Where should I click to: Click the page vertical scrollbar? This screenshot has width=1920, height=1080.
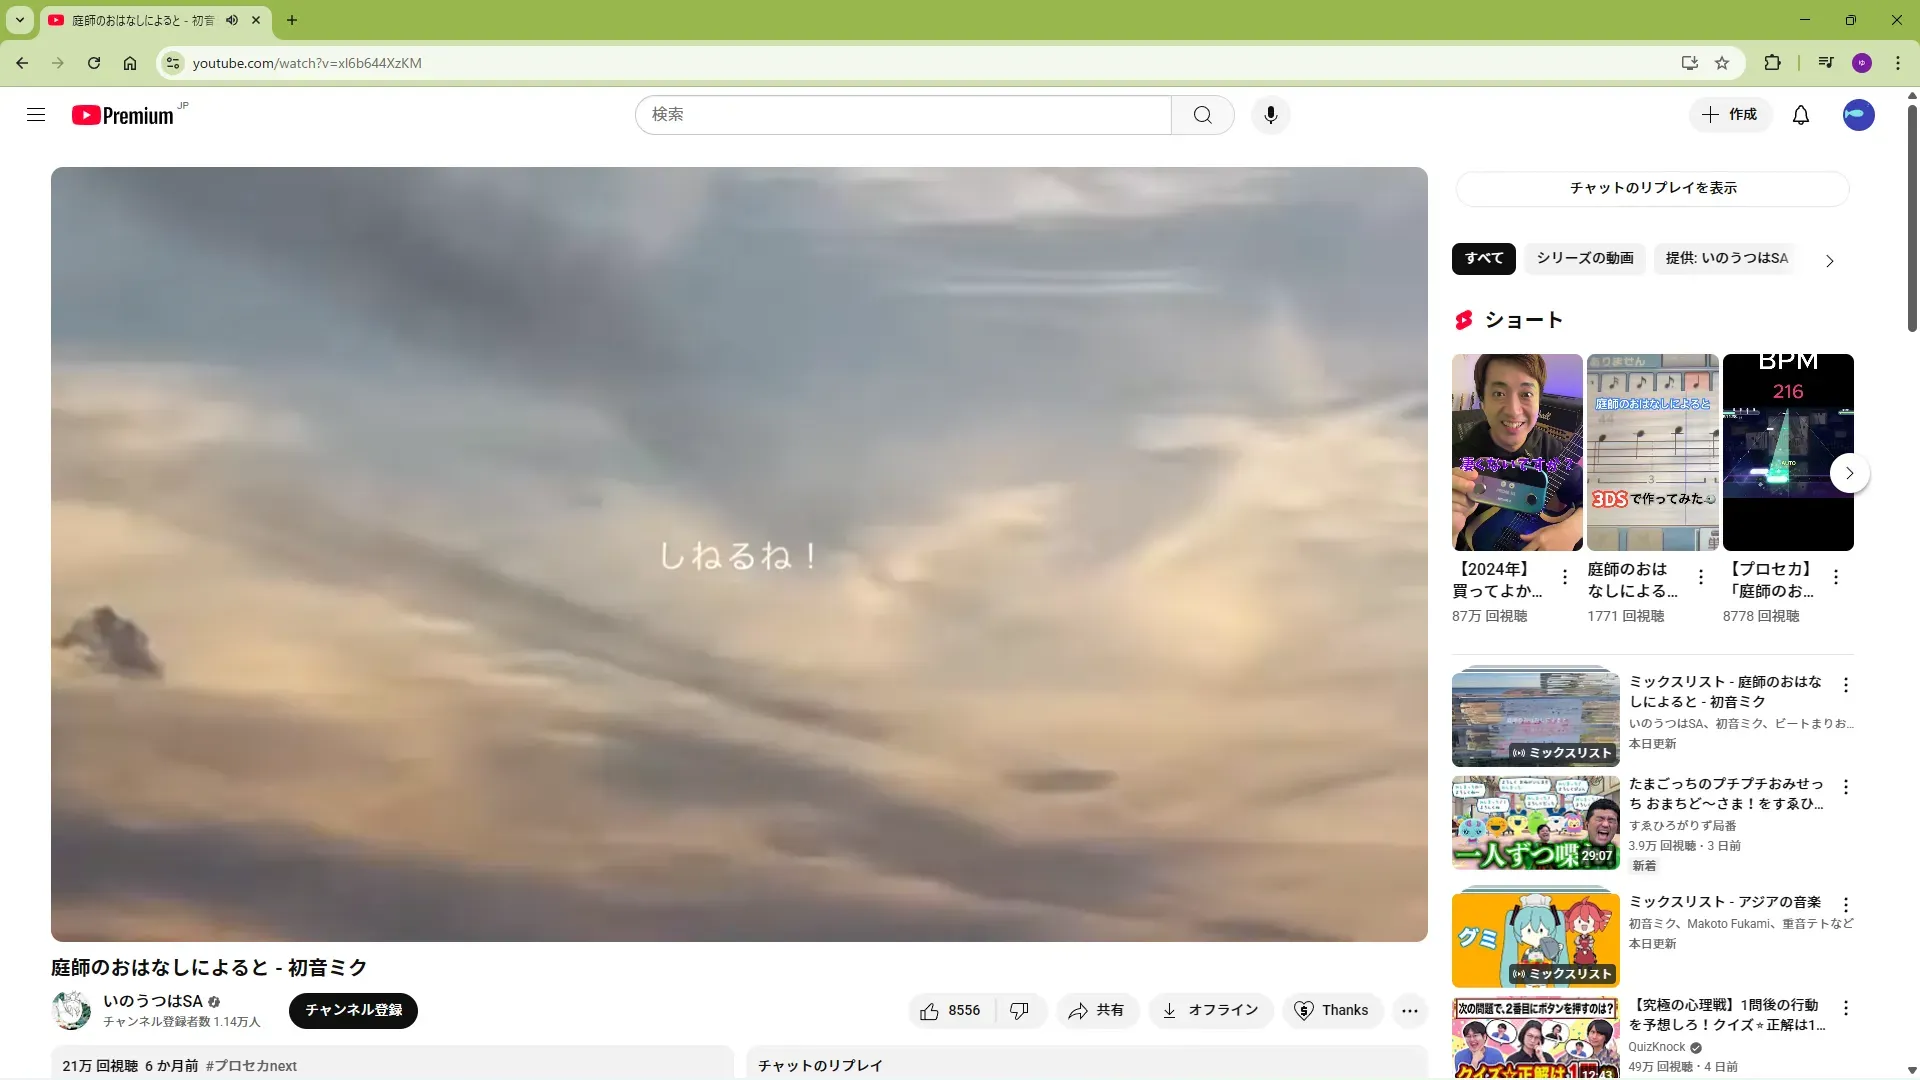[1912, 220]
